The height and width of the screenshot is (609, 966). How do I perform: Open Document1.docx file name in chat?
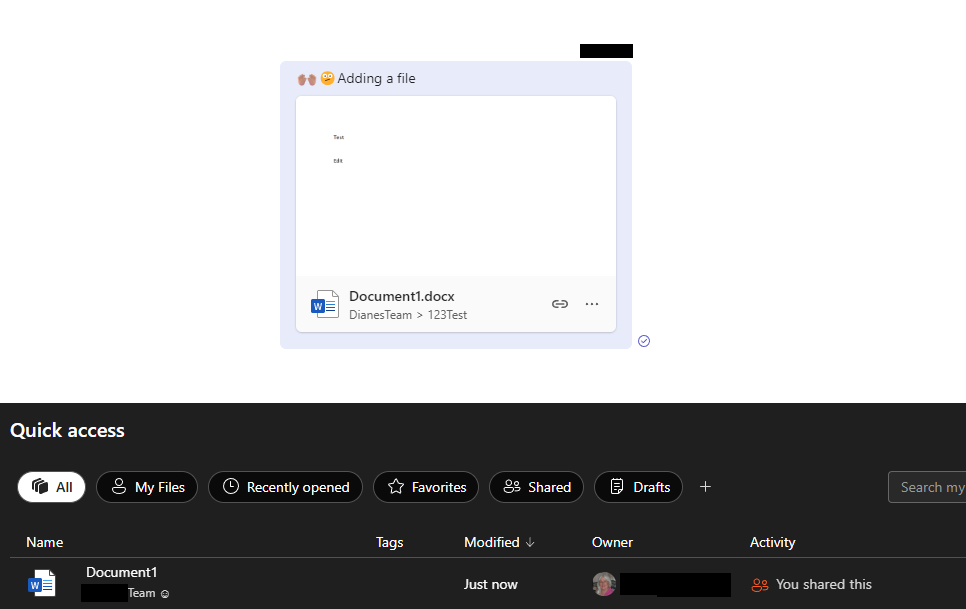[x=402, y=296]
